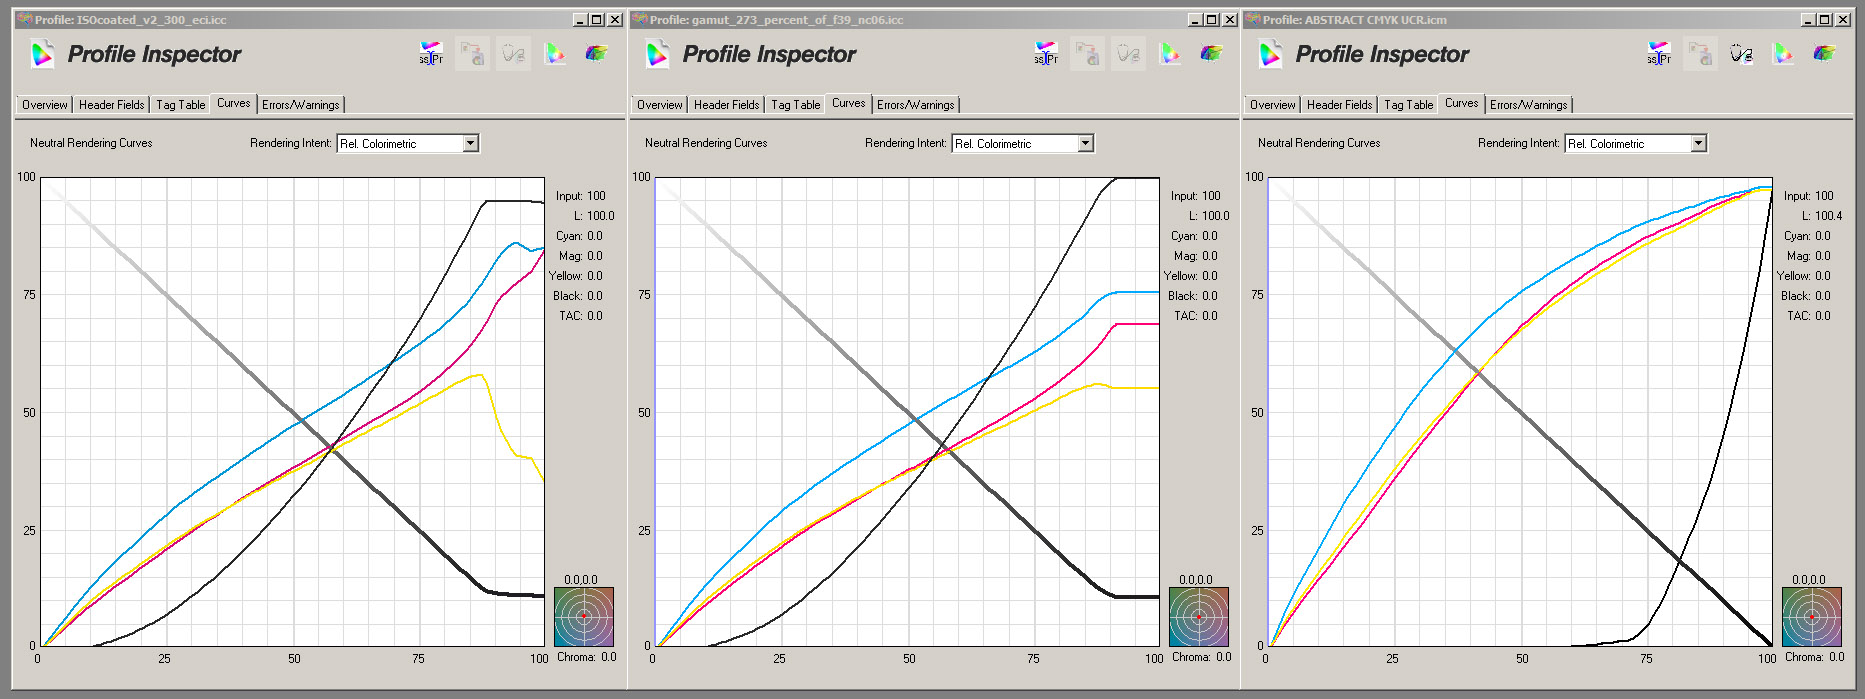This screenshot has width=1865, height=699.
Task: Open 3D gamut viewer in ISOcoated window
Action: coord(597,54)
